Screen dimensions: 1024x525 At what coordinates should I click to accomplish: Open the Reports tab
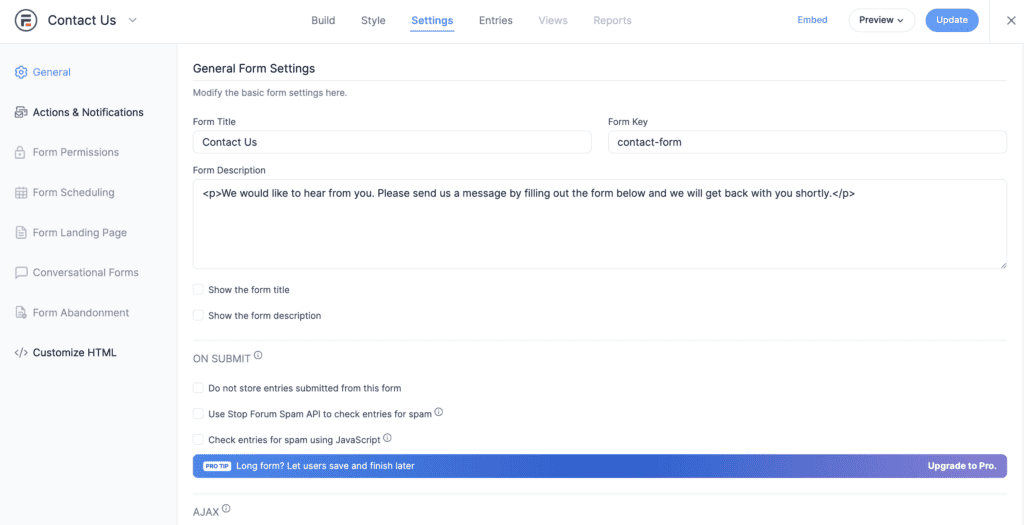[x=613, y=20]
